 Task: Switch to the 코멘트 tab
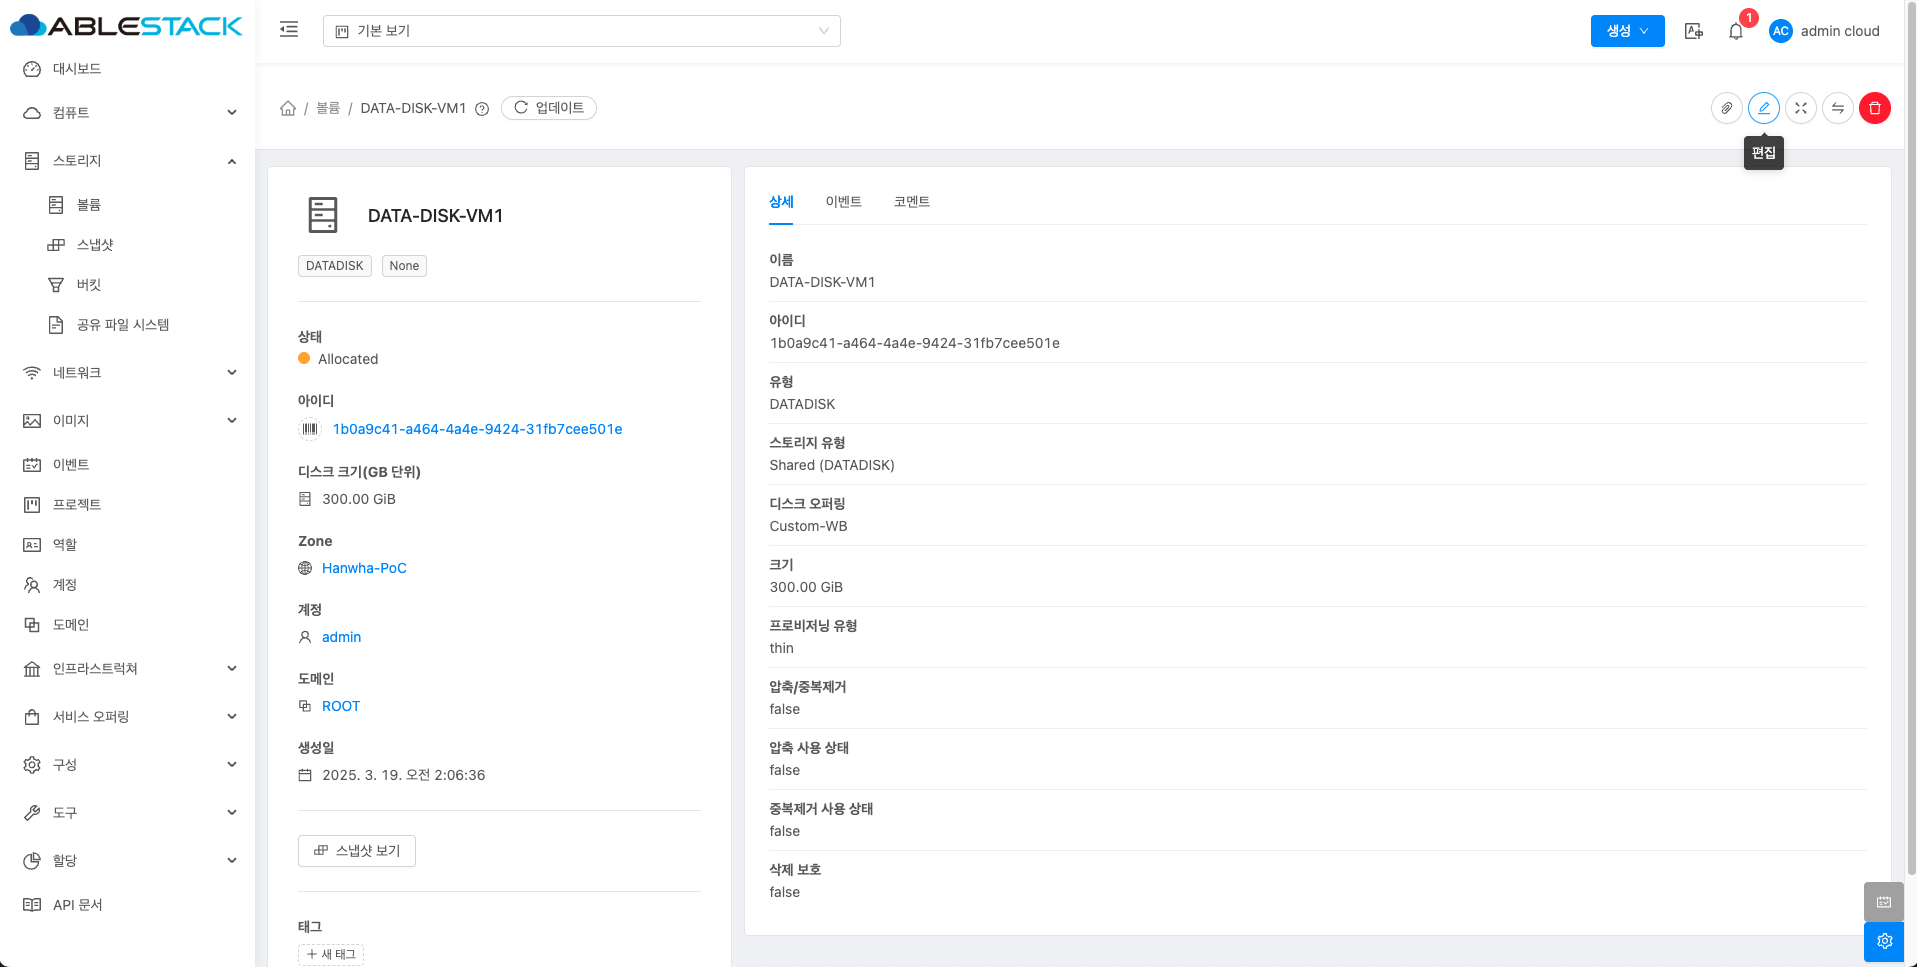(911, 202)
